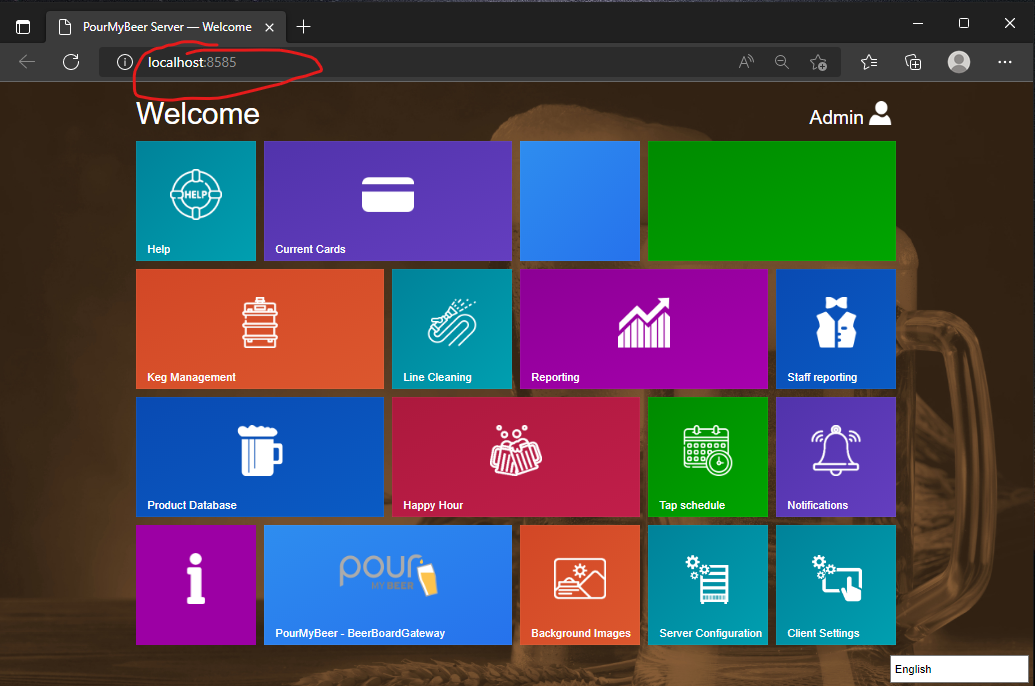The height and width of the screenshot is (686, 1035).
Task: Open the browser profile avatar
Action: [958, 62]
